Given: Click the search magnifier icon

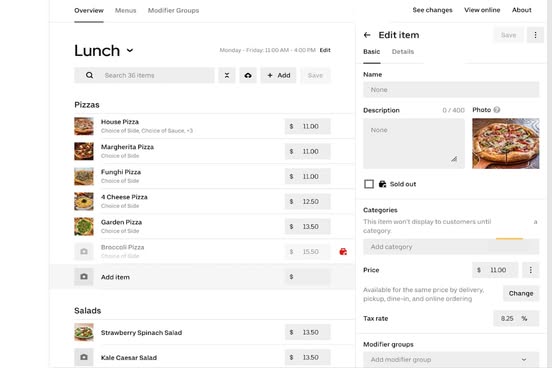Looking at the screenshot, I should 89,75.
